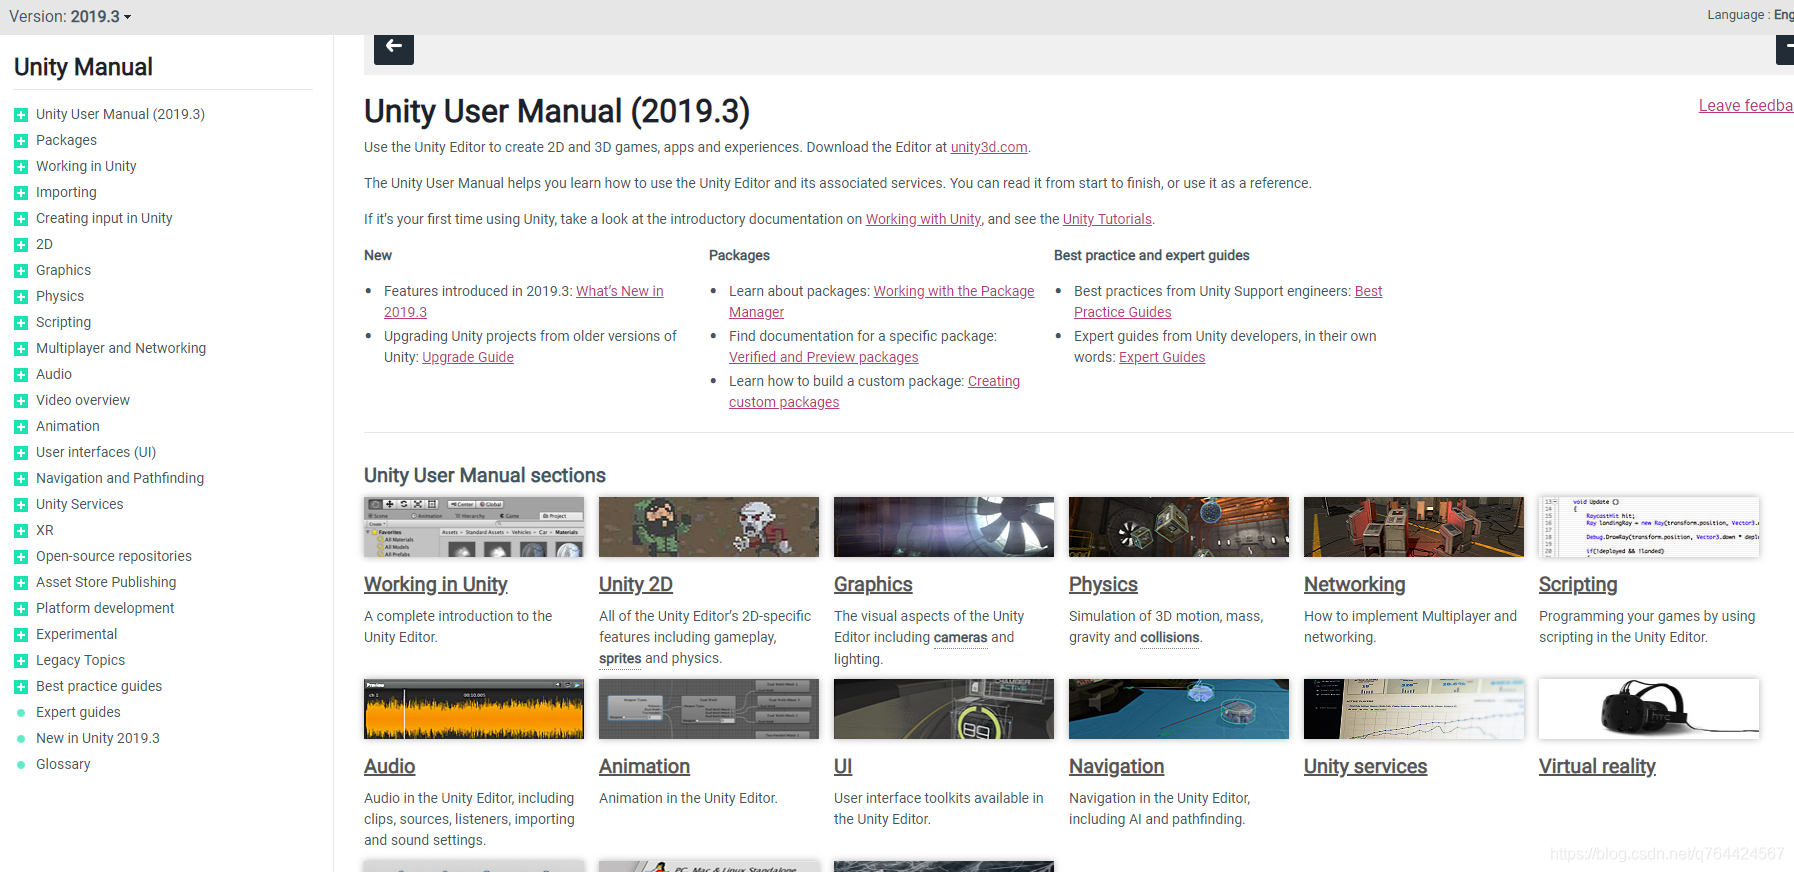This screenshot has width=1794, height=872.
Task: Open the Unity services heading link
Action: [1365, 766]
